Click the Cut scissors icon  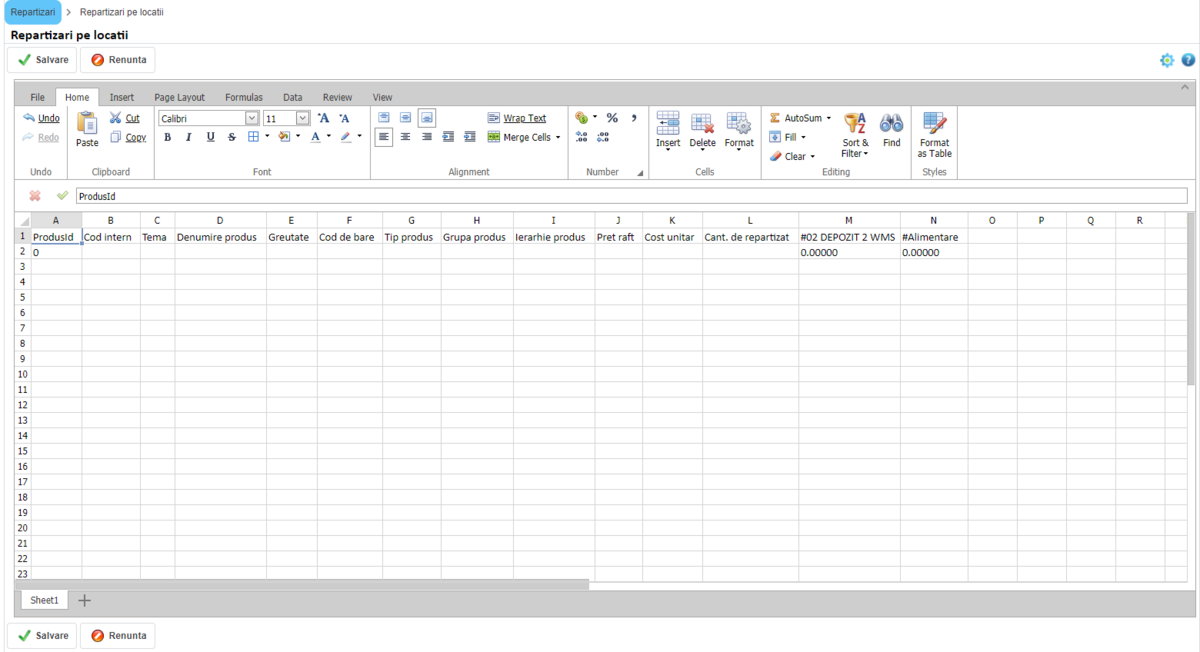(x=116, y=118)
